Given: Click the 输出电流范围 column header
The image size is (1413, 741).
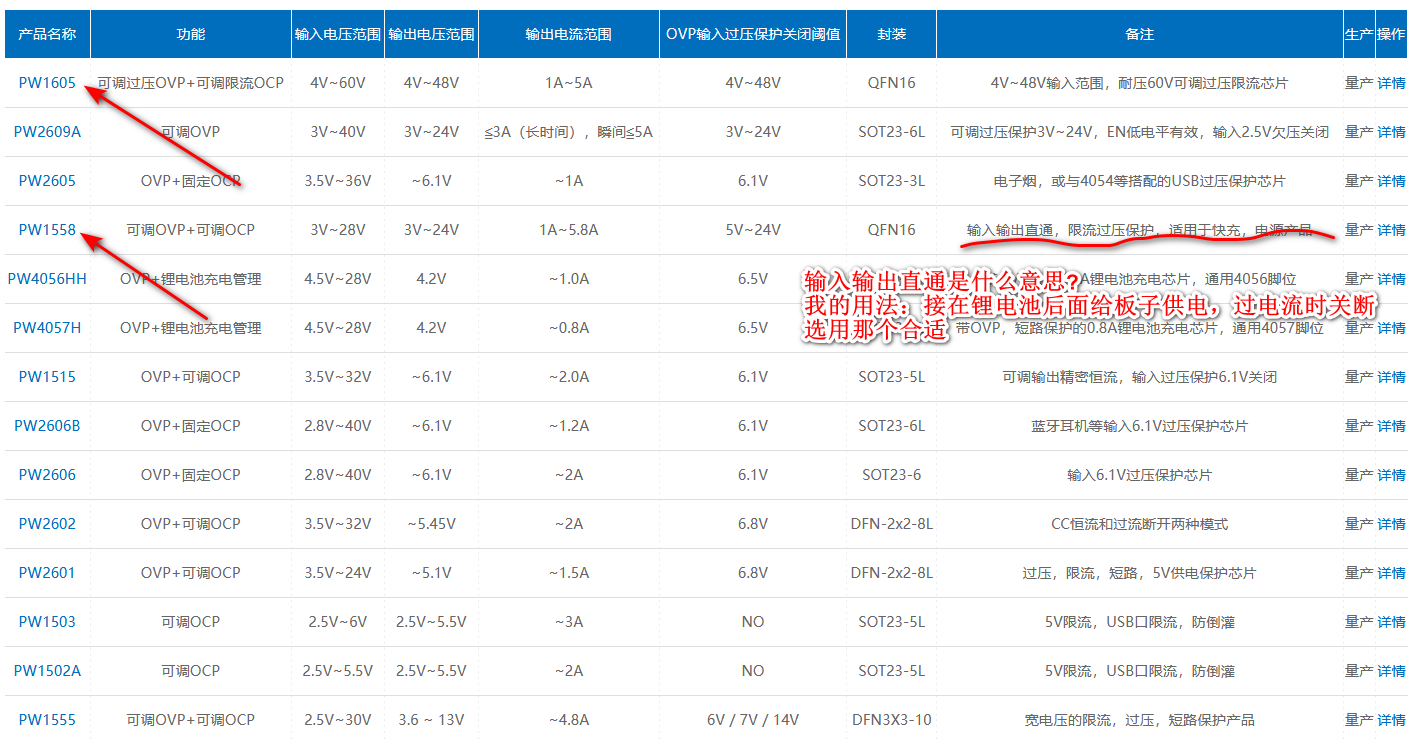Looking at the screenshot, I should pos(568,34).
